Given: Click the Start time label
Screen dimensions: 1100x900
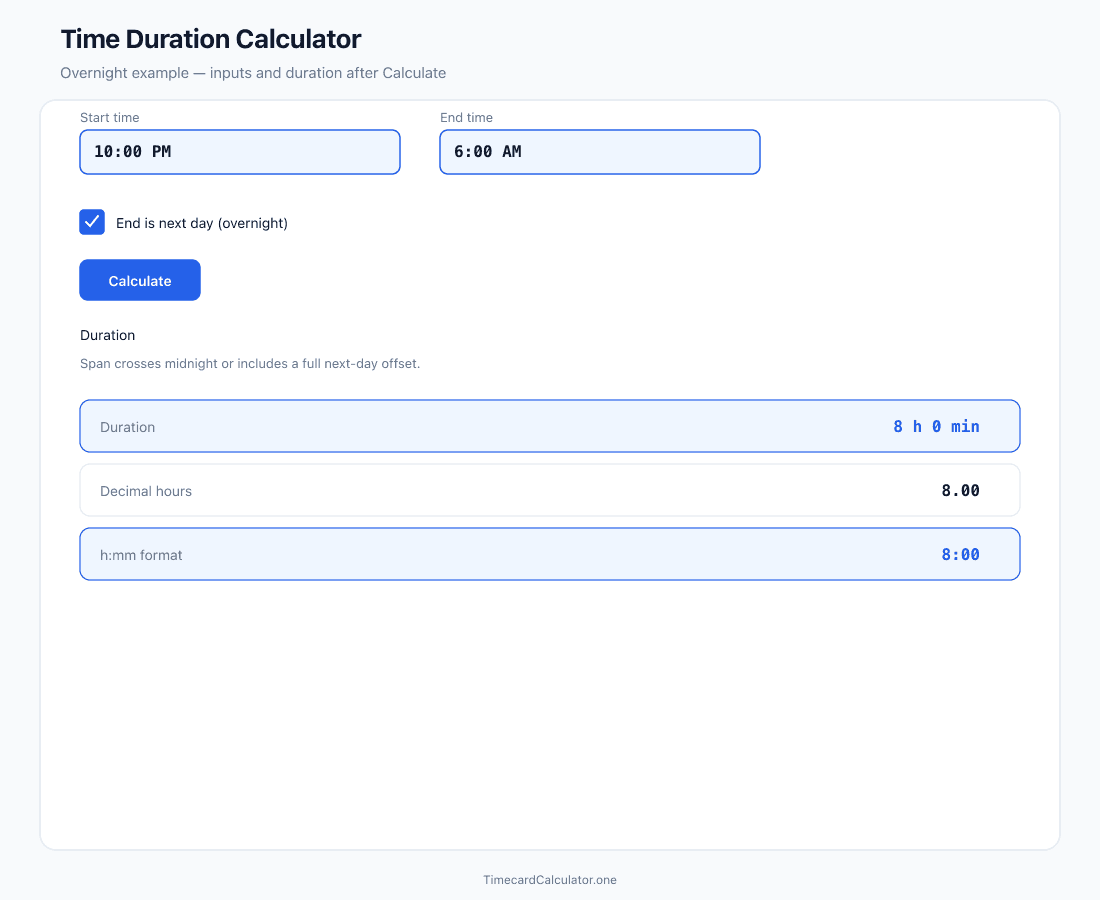Looking at the screenshot, I should 109,117.
